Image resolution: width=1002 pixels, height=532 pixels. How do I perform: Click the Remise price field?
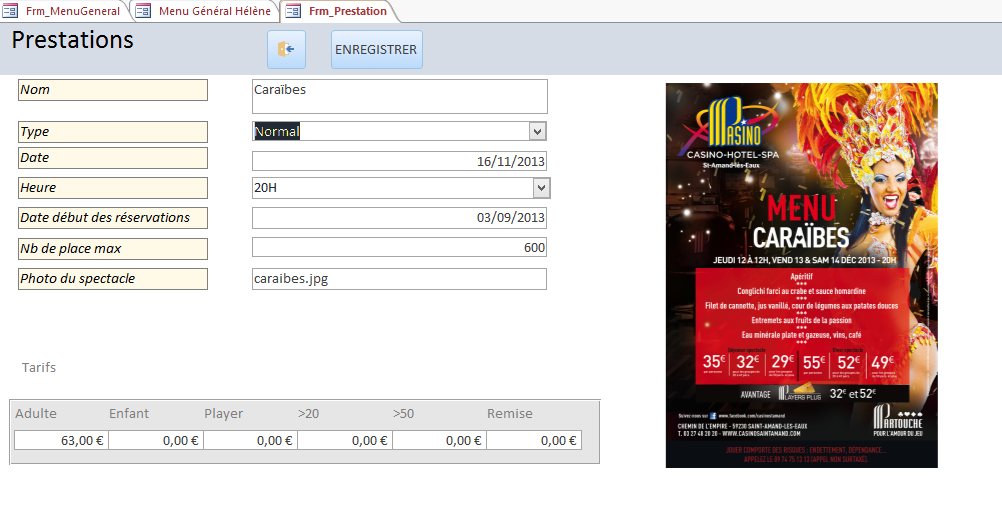[x=534, y=441]
